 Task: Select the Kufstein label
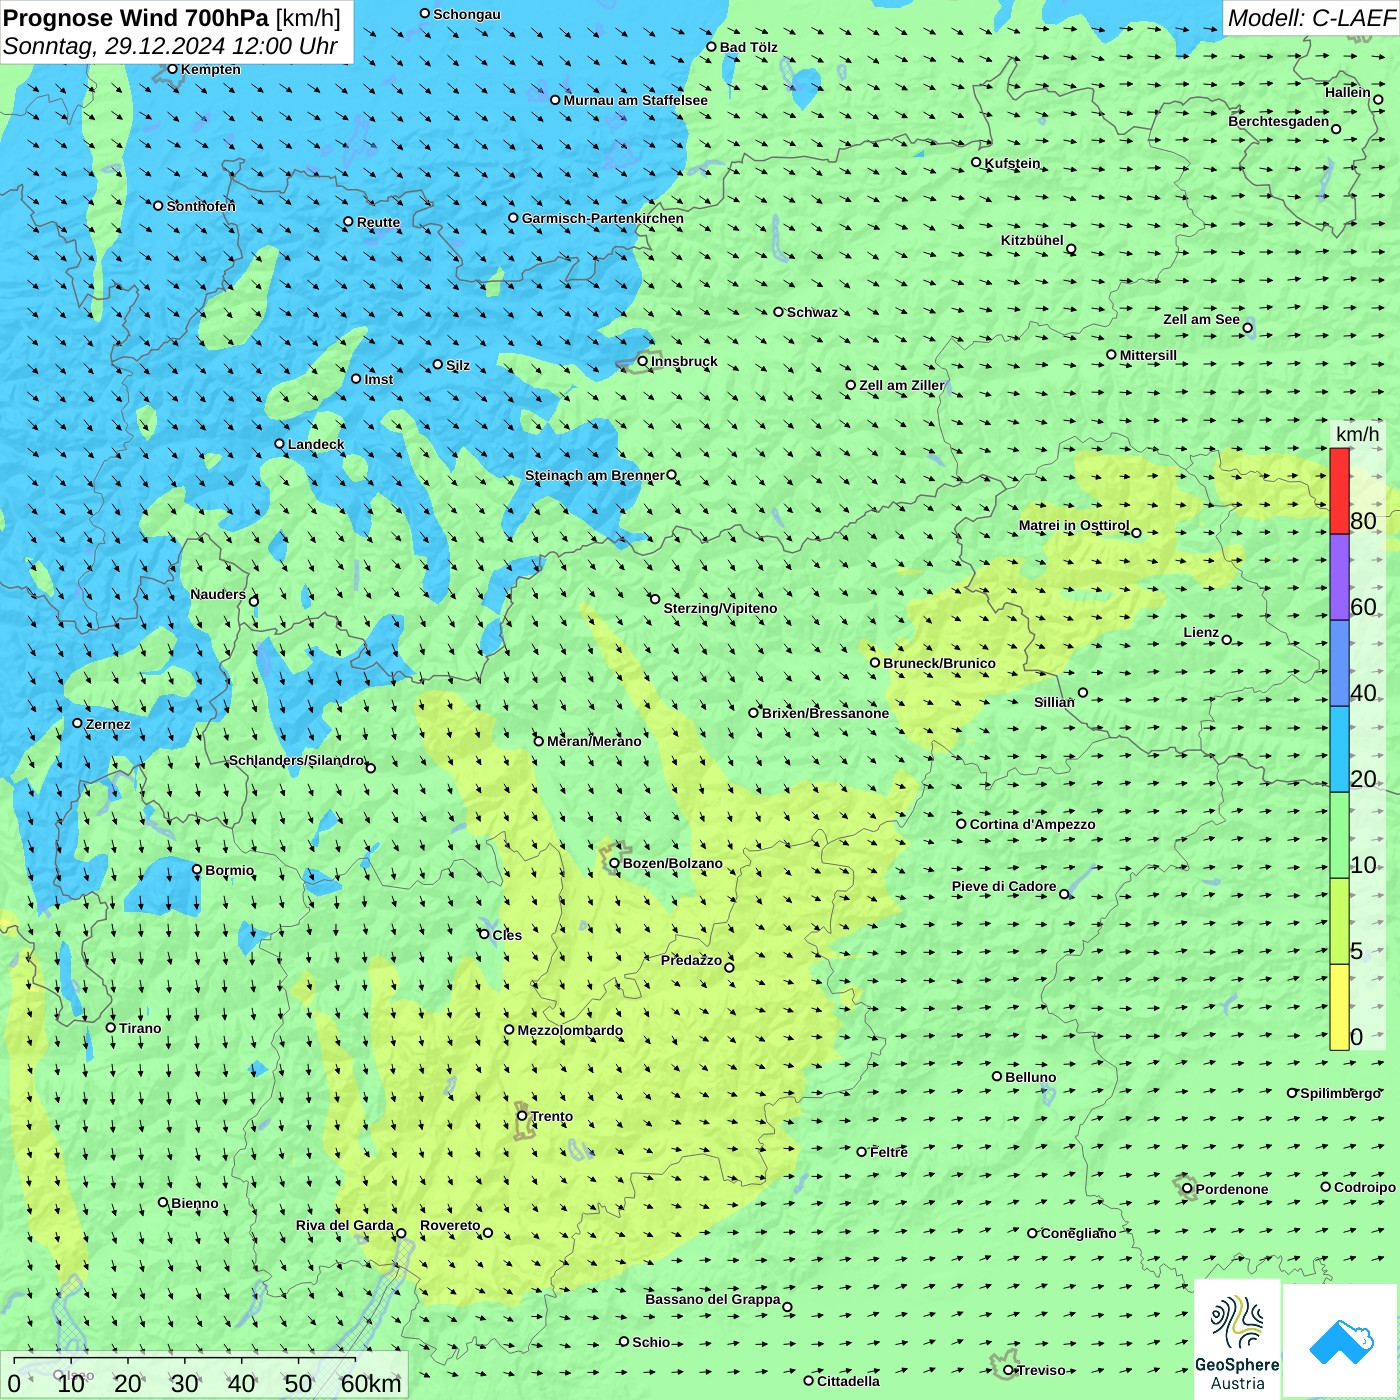click(x=1013, y=163)
